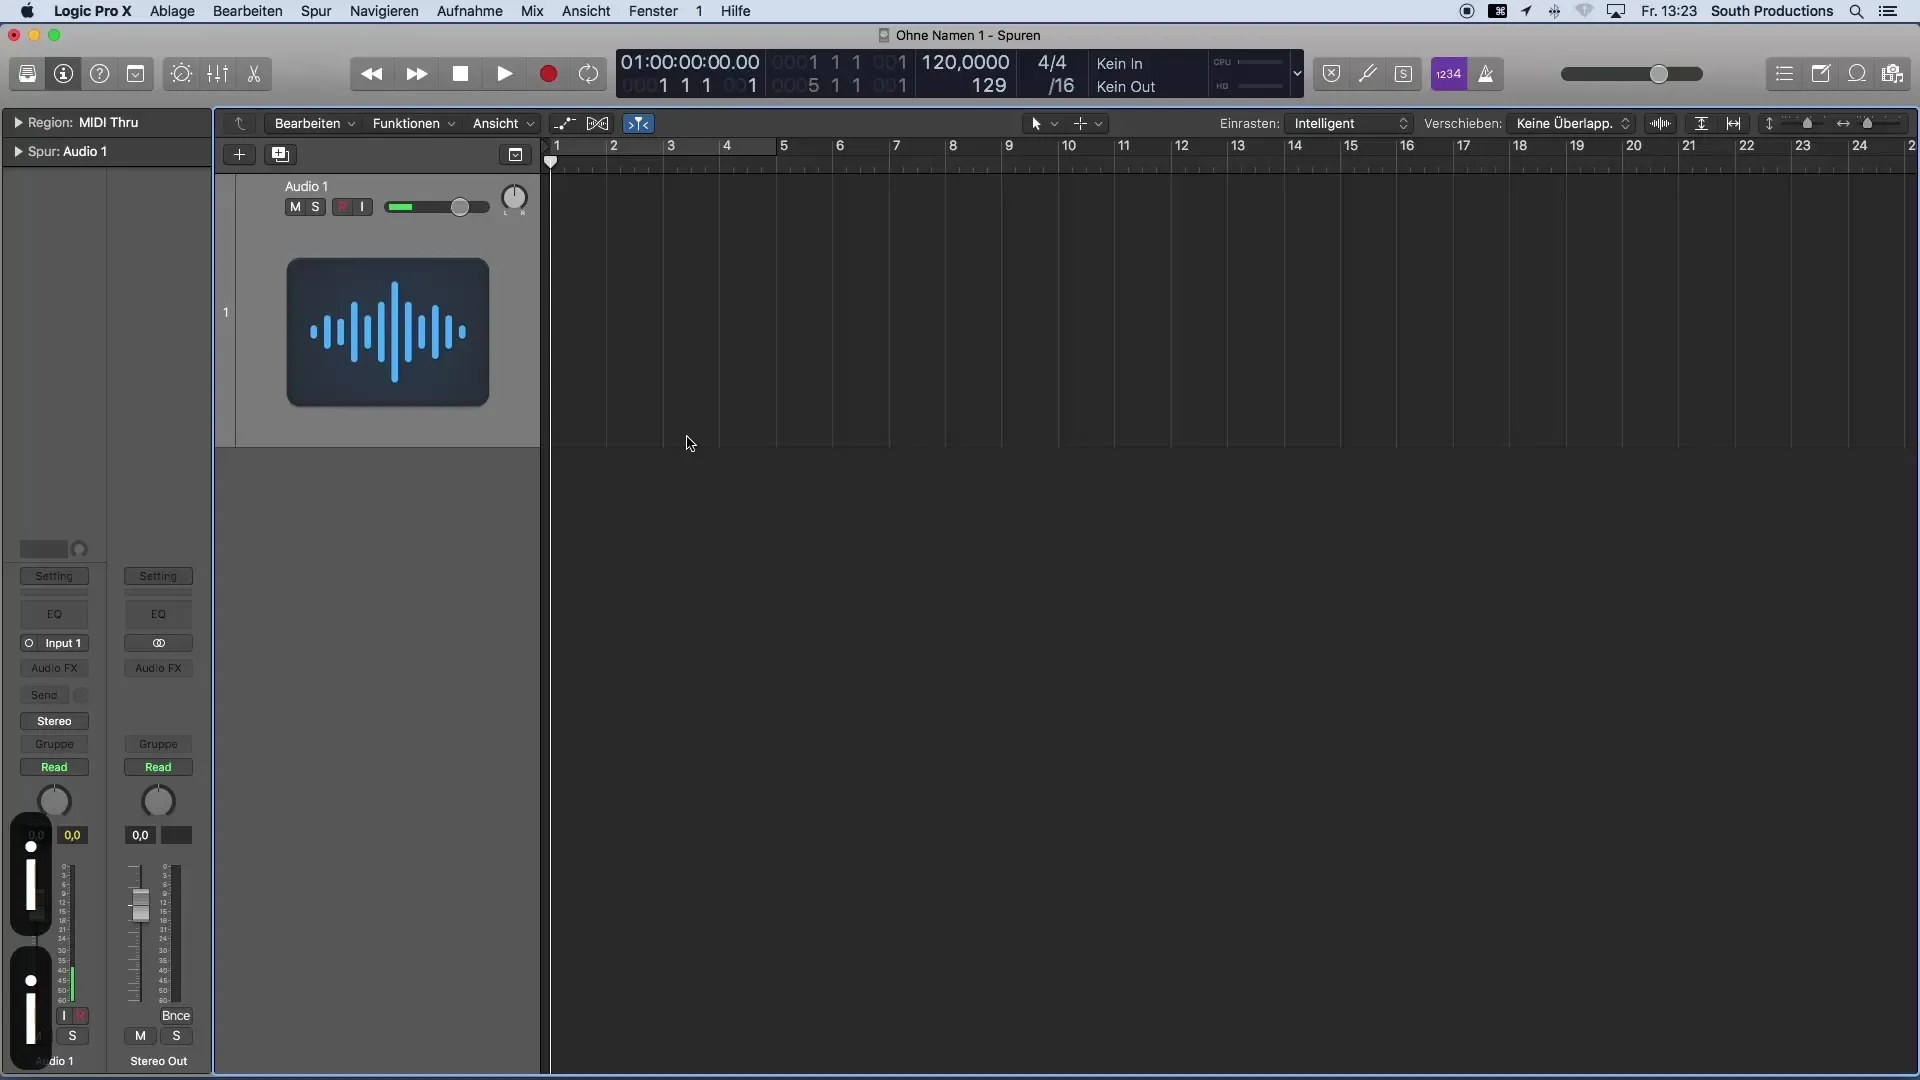The height and width of the screenshot is (1080, 1920).
Task: Open the List Editors icon
Action: pos(1784,74)
